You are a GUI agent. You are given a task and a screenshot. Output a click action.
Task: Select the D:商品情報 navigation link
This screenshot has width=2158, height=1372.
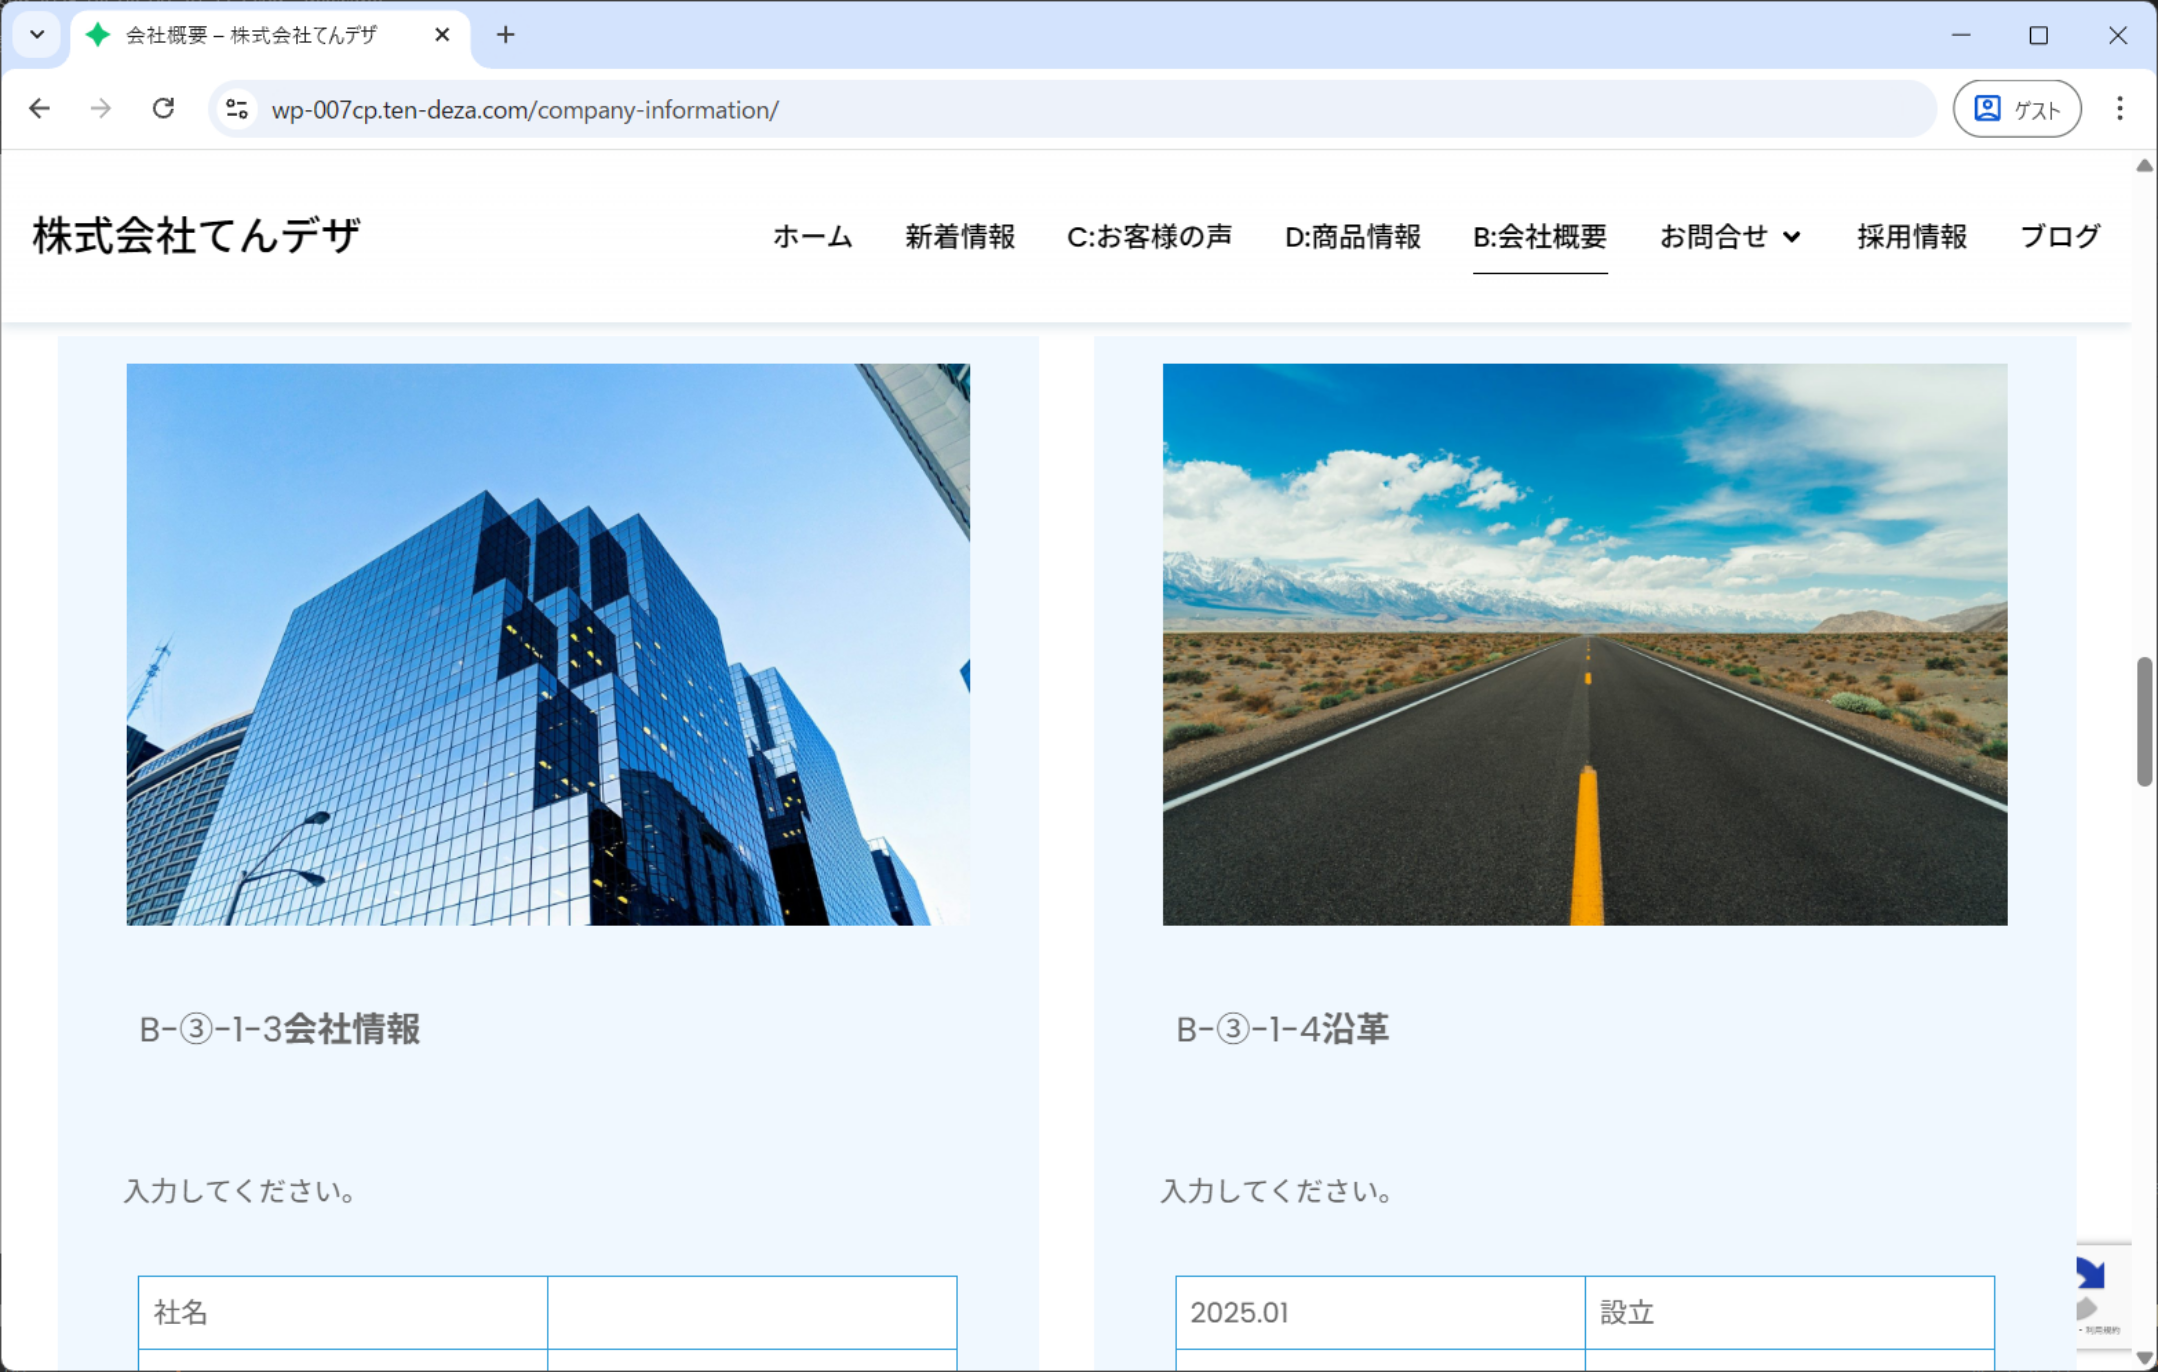(x=1352, y=237)
